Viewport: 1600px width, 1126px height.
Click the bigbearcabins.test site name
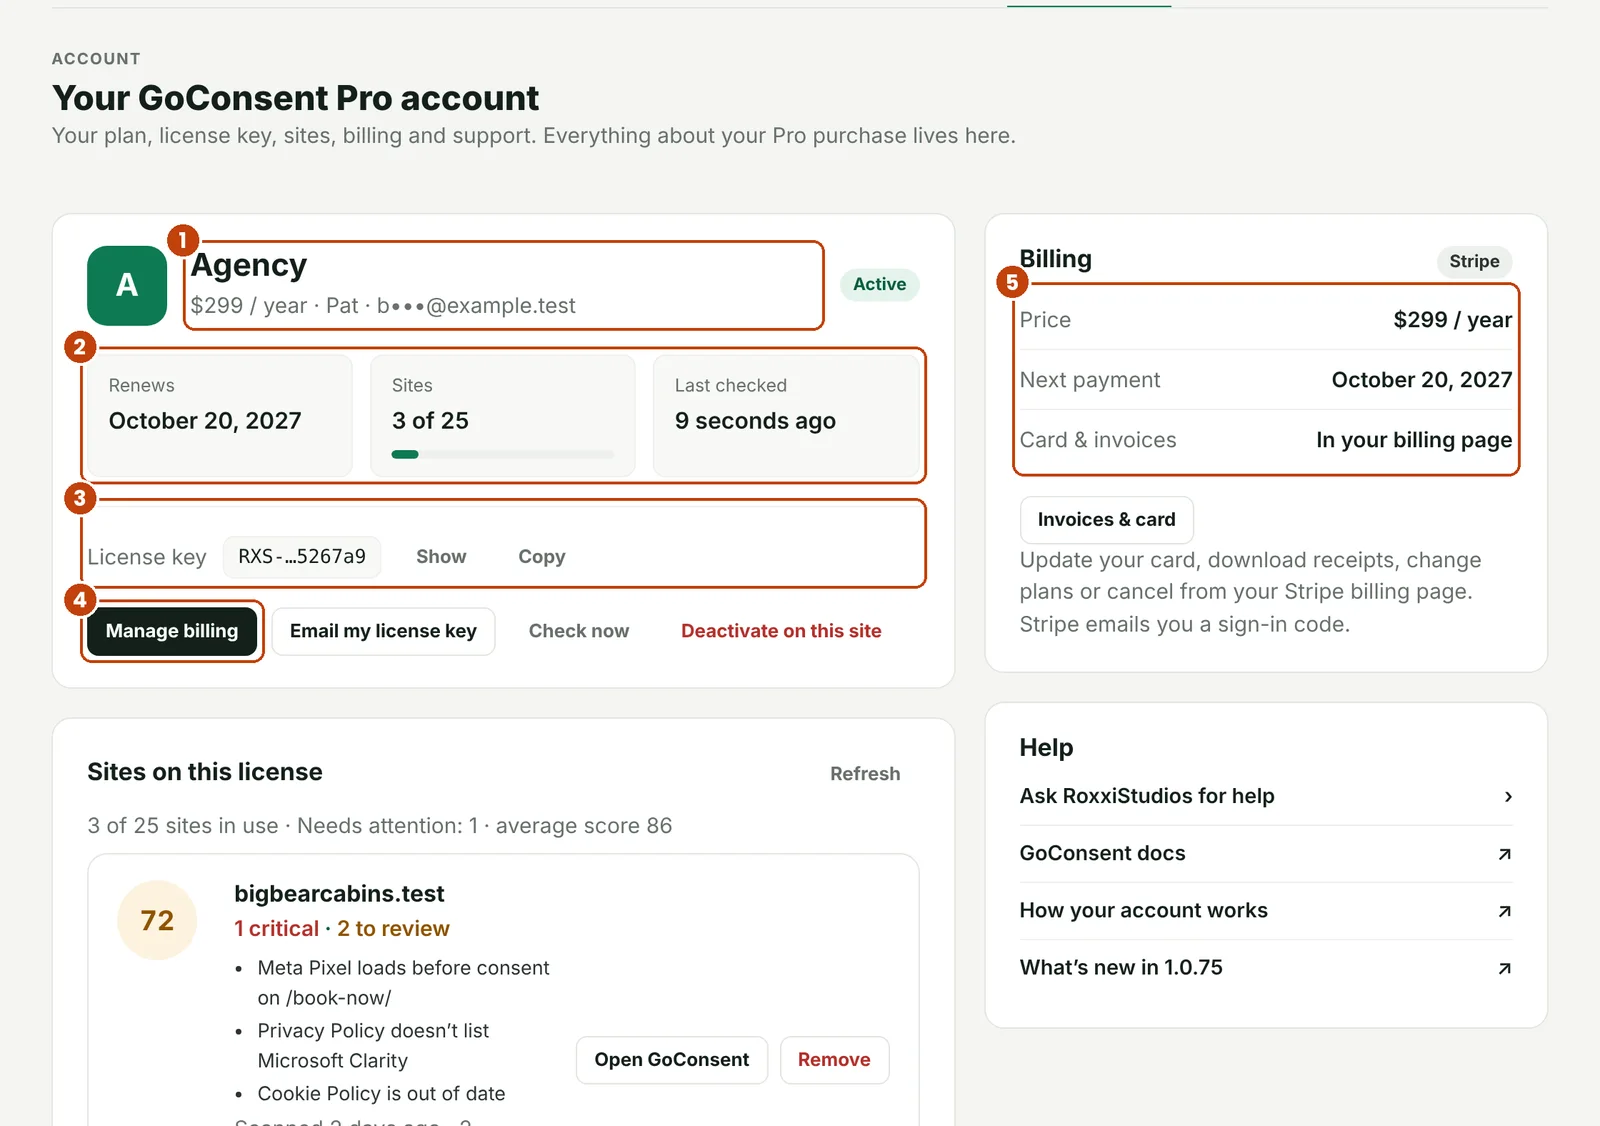click(x=339, y=894)
